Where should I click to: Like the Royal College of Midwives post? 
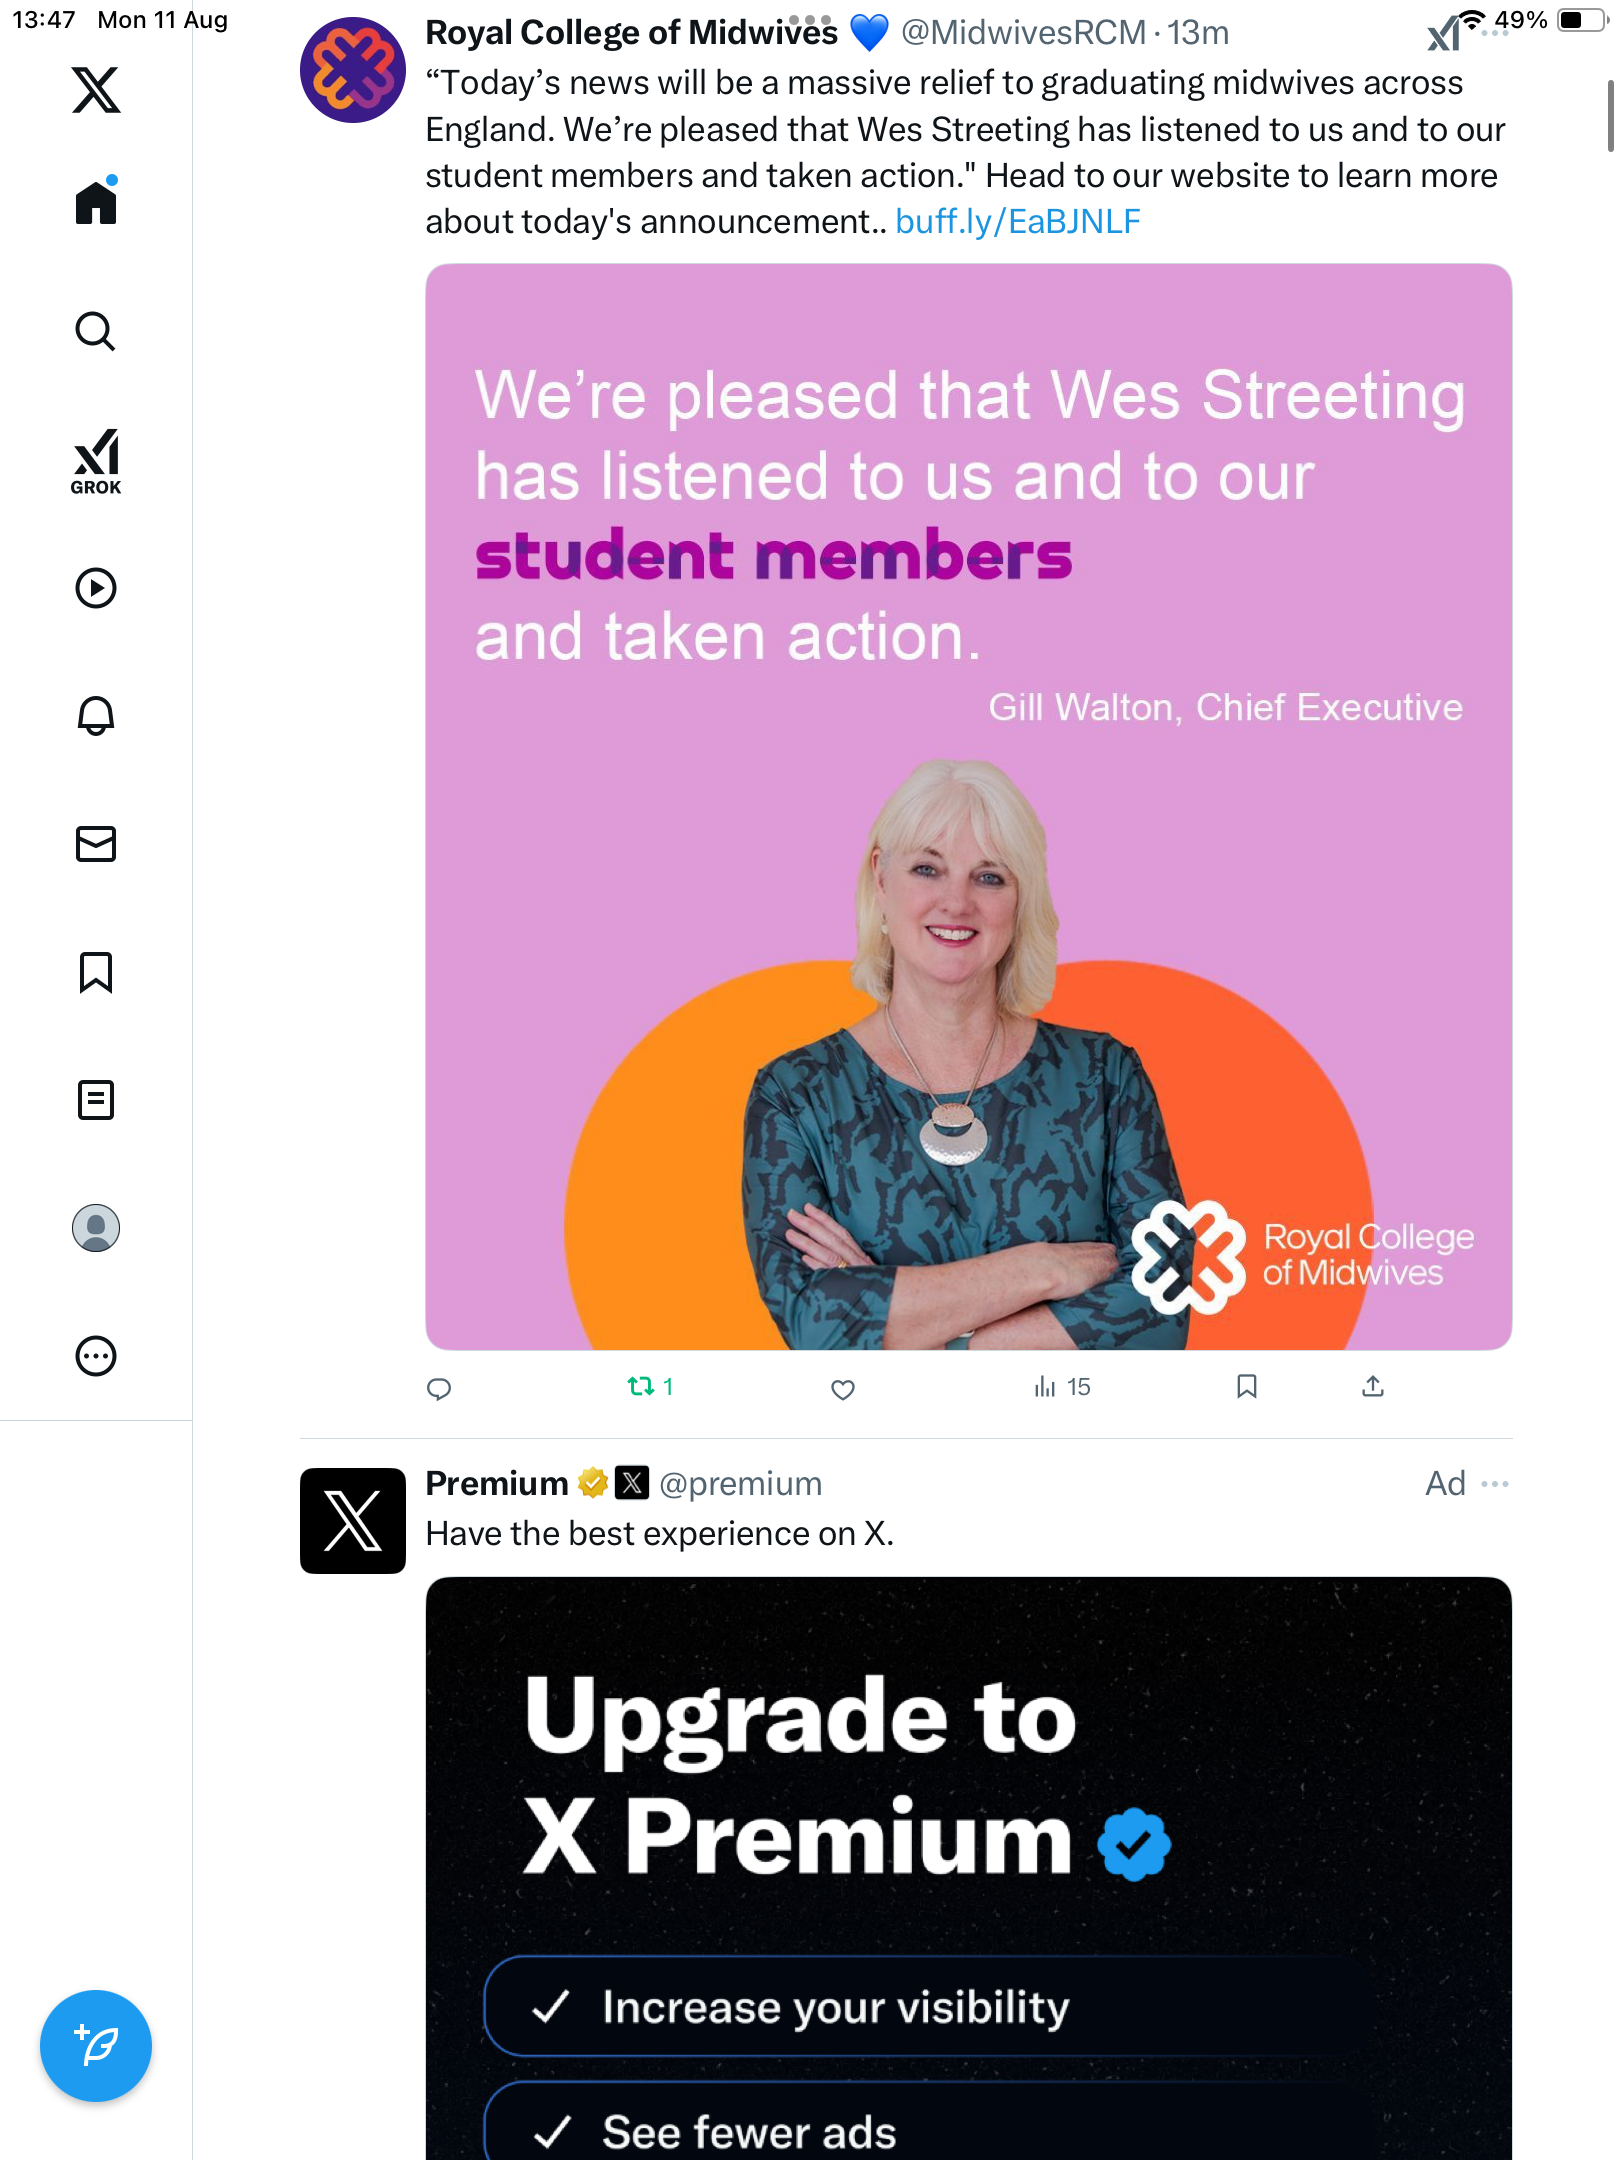click(843, 1389)
